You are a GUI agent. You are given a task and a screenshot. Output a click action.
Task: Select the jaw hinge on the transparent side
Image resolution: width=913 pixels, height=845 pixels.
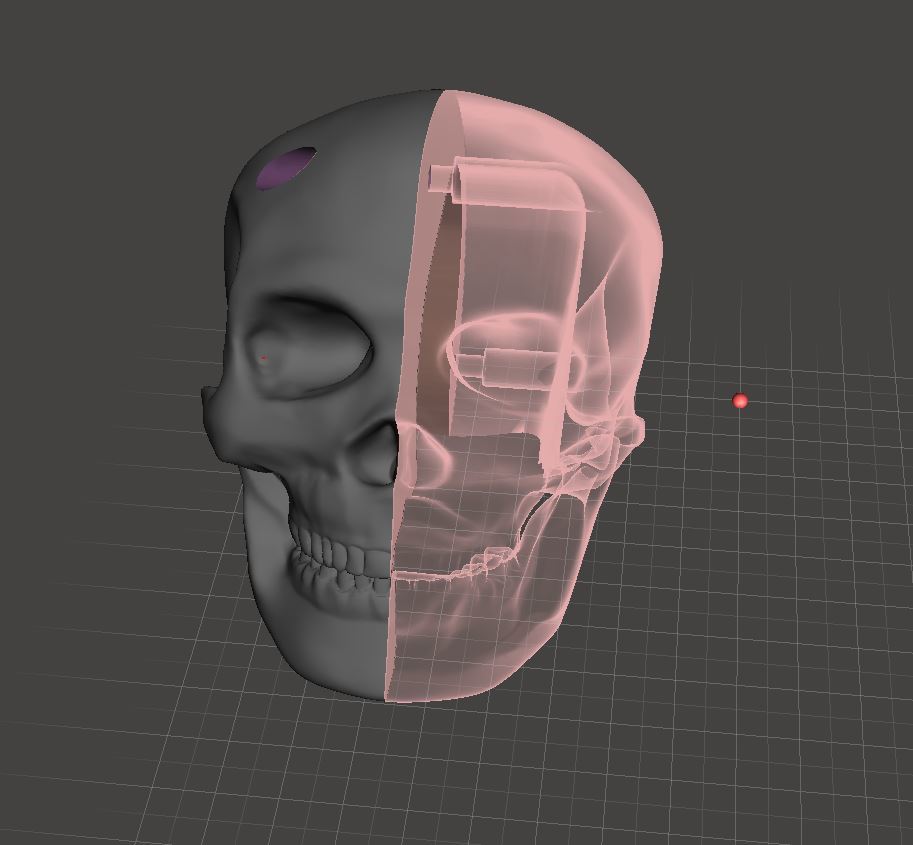(600, 450)
